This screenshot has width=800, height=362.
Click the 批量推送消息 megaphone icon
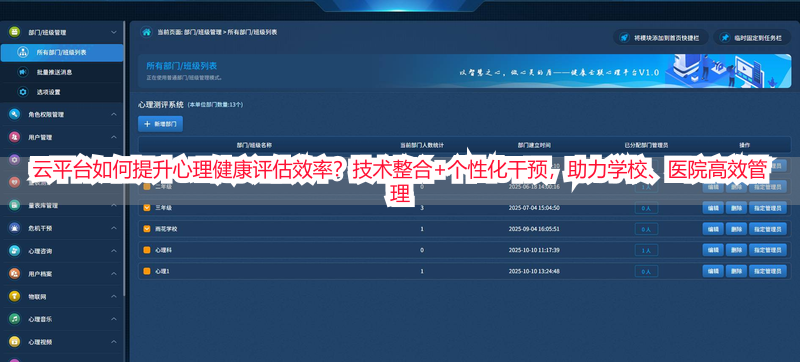22,72
